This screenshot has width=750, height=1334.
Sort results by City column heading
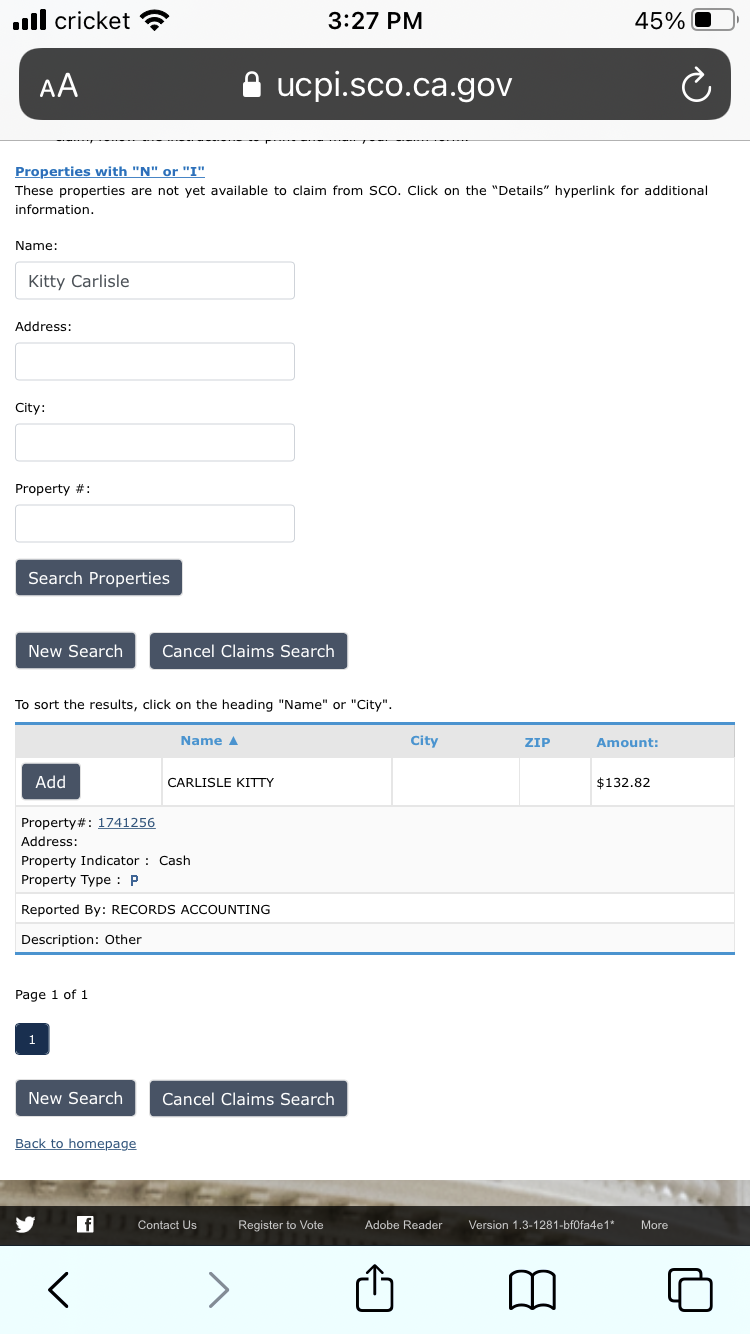424,741
